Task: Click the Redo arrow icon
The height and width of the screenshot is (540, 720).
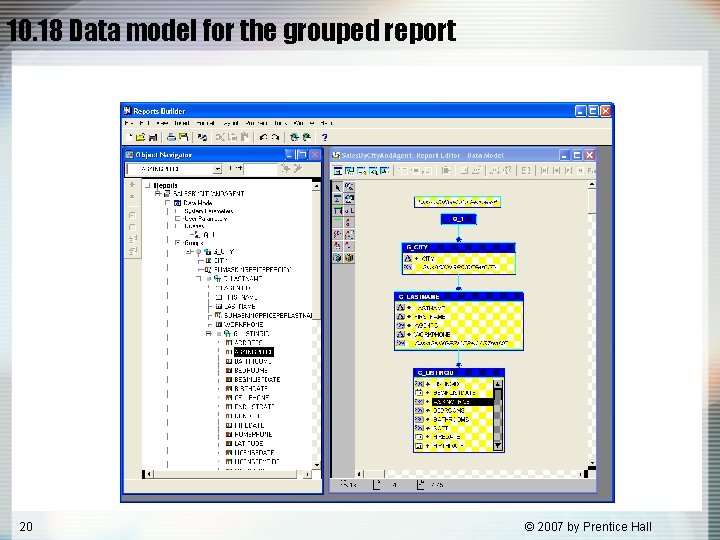Action: (x=276, y=137)
